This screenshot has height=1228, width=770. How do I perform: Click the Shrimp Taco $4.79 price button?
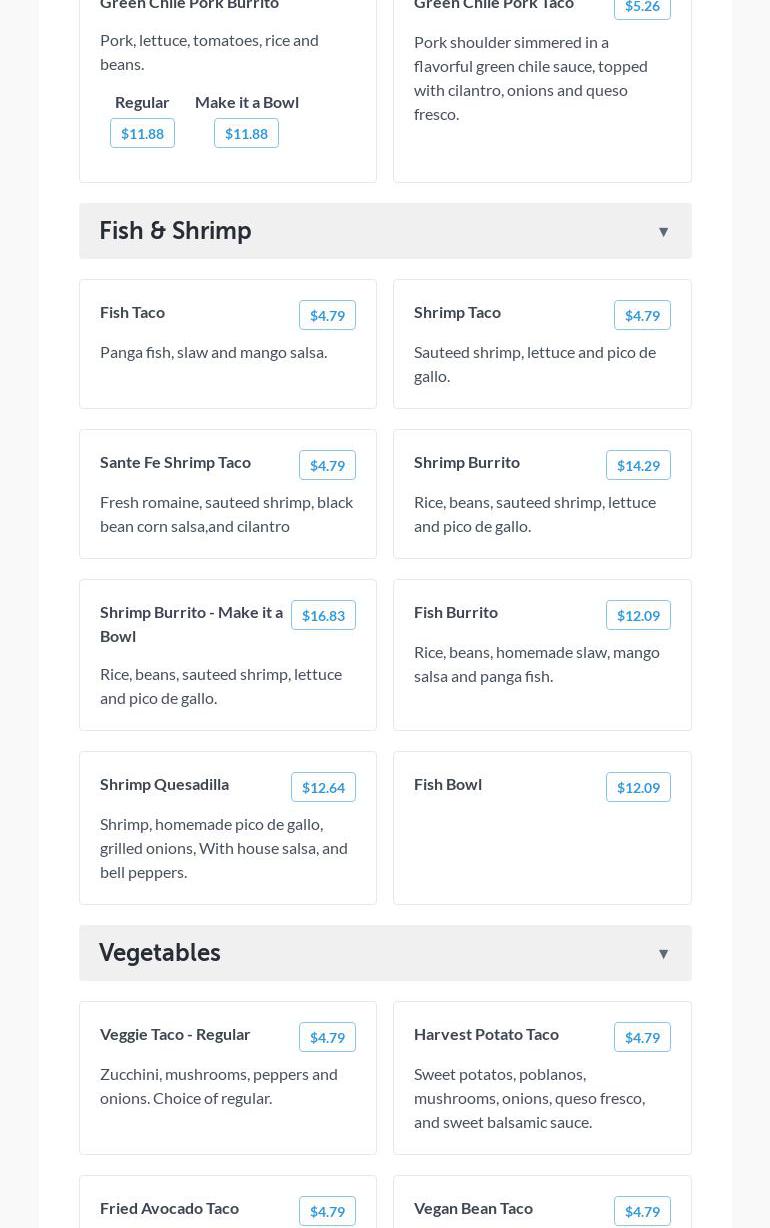pyautogui.click(x=642, y=315)
